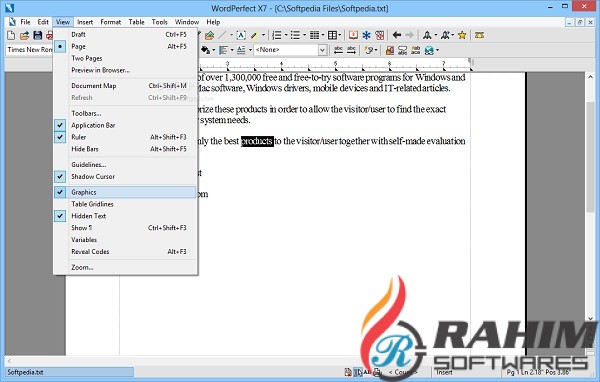
Task: Uncheck Ruler in View menu
Action: (125, 137)
